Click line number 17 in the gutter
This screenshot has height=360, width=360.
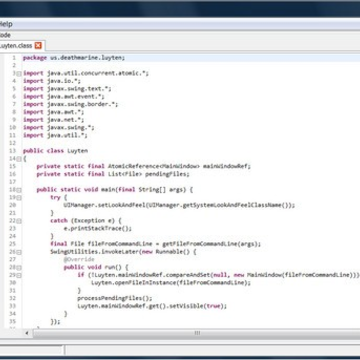[x=13, y=182]
